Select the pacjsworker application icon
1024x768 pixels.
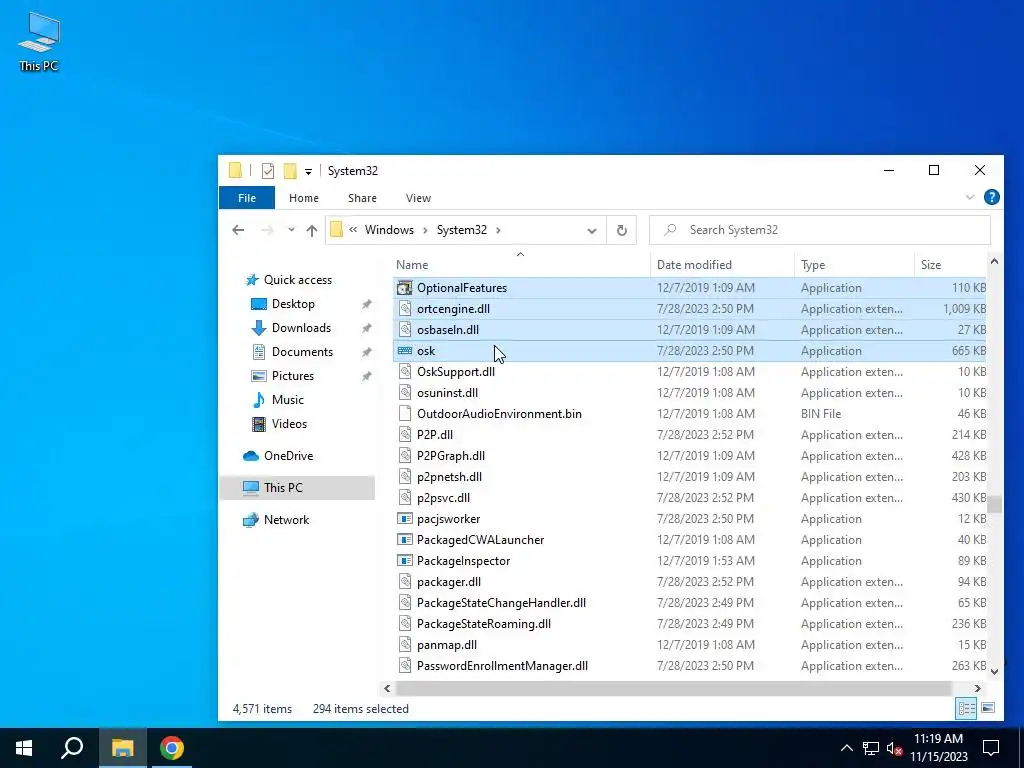(405, 519)
